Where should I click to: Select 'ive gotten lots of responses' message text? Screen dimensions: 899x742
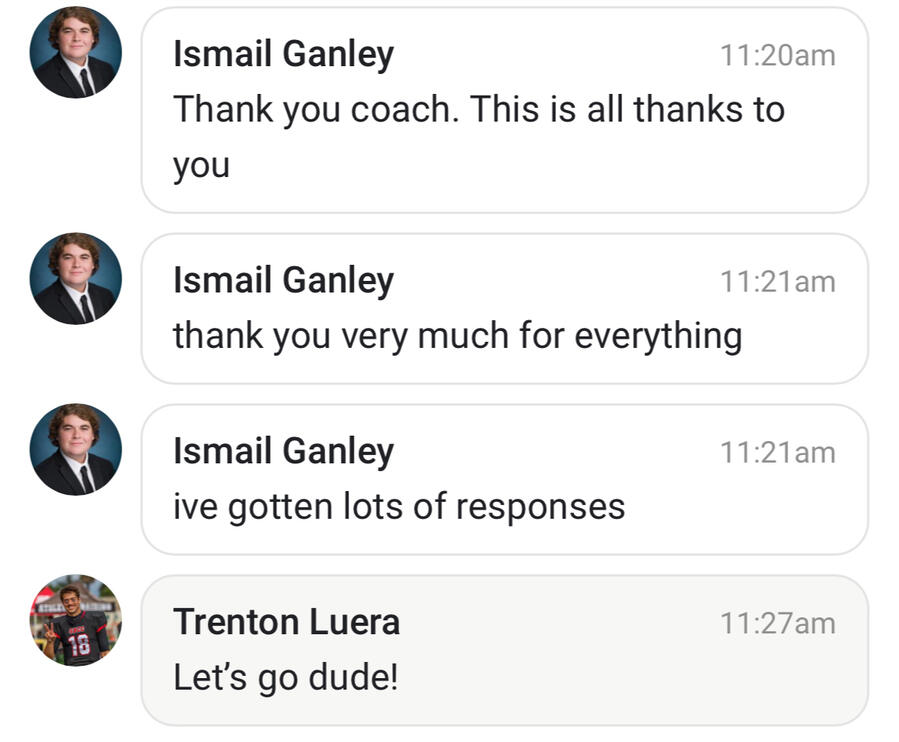pos(398,507)
